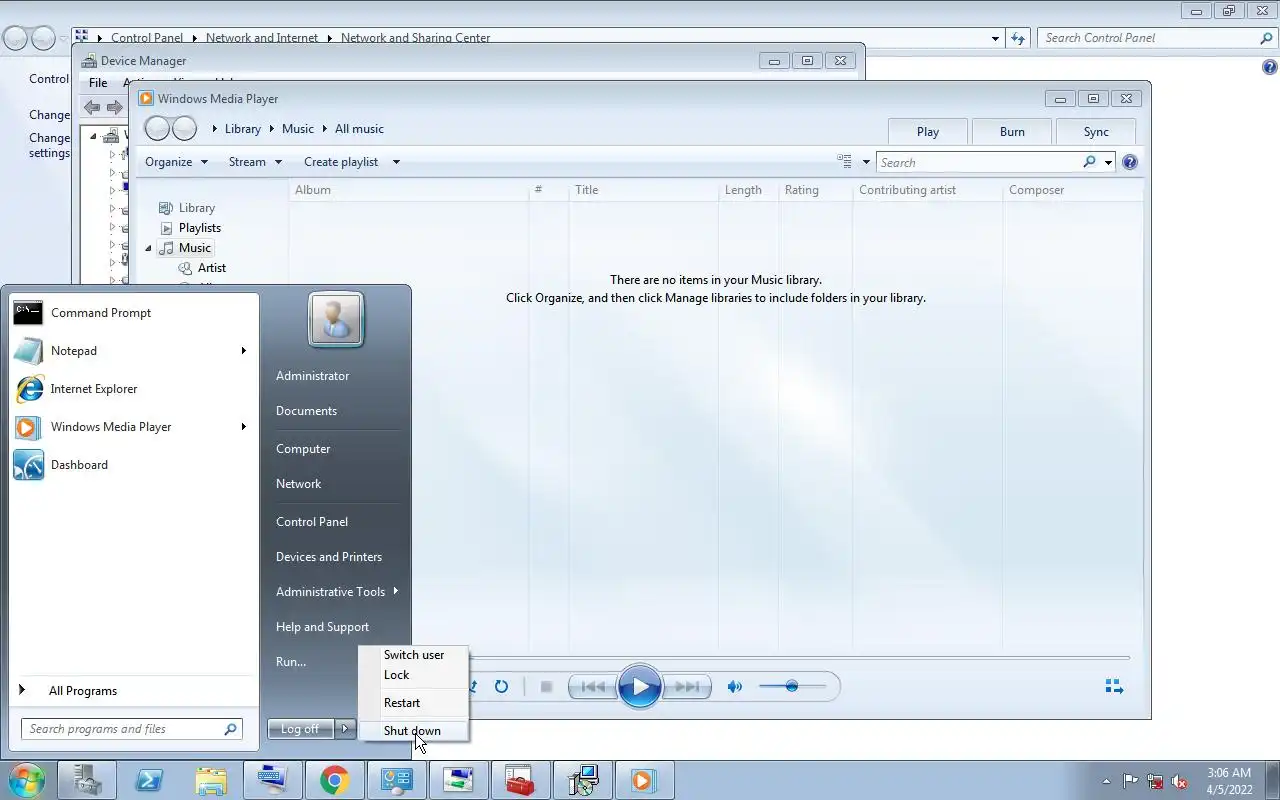Open Windows PowerShell taskbar icon
Viewport: 1280px width, 800px height.
click(x=149, y=780)
